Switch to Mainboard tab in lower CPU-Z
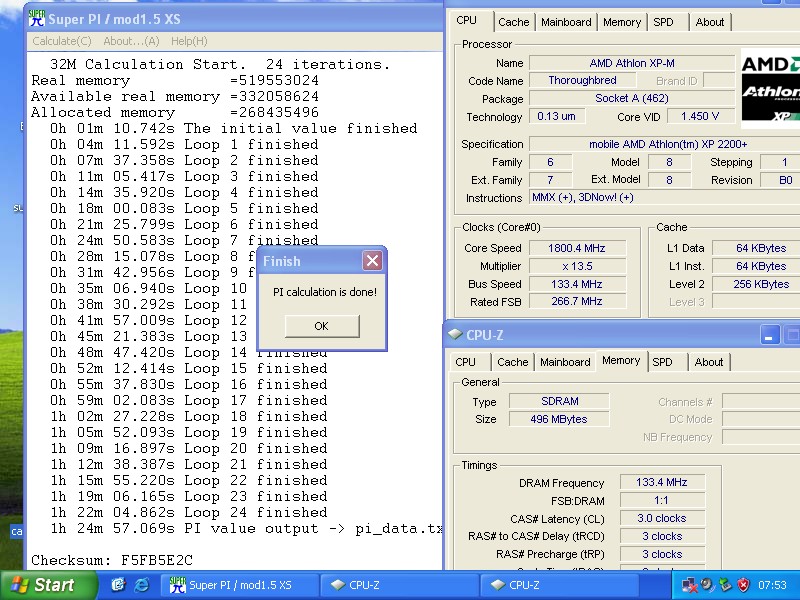Image resolution: width=800 pixels, height=600 pixels. 565,362
